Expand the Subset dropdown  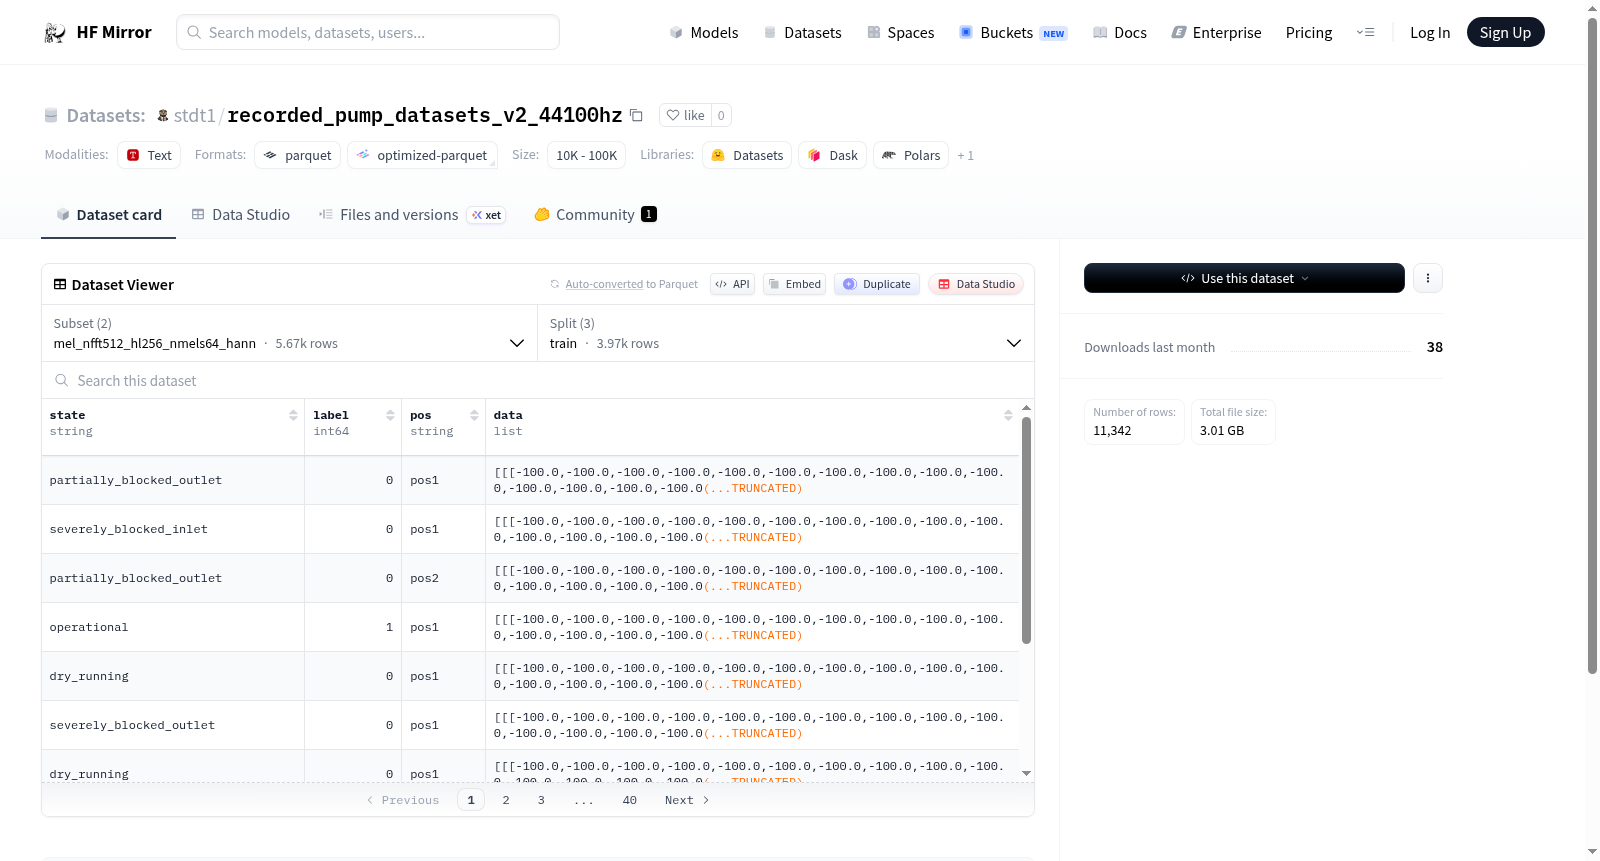289,333
